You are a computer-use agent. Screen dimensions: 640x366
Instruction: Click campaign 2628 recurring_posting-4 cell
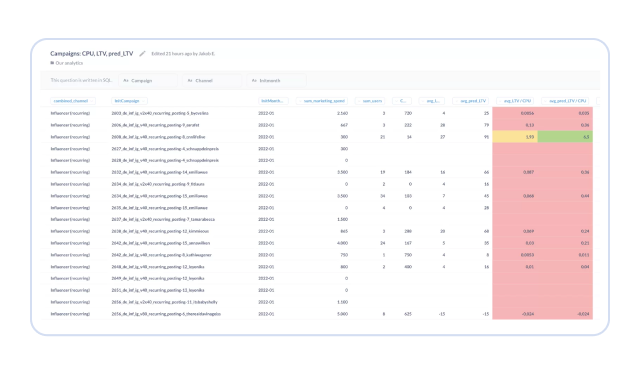pyautogui.click(x=165, y=160)
